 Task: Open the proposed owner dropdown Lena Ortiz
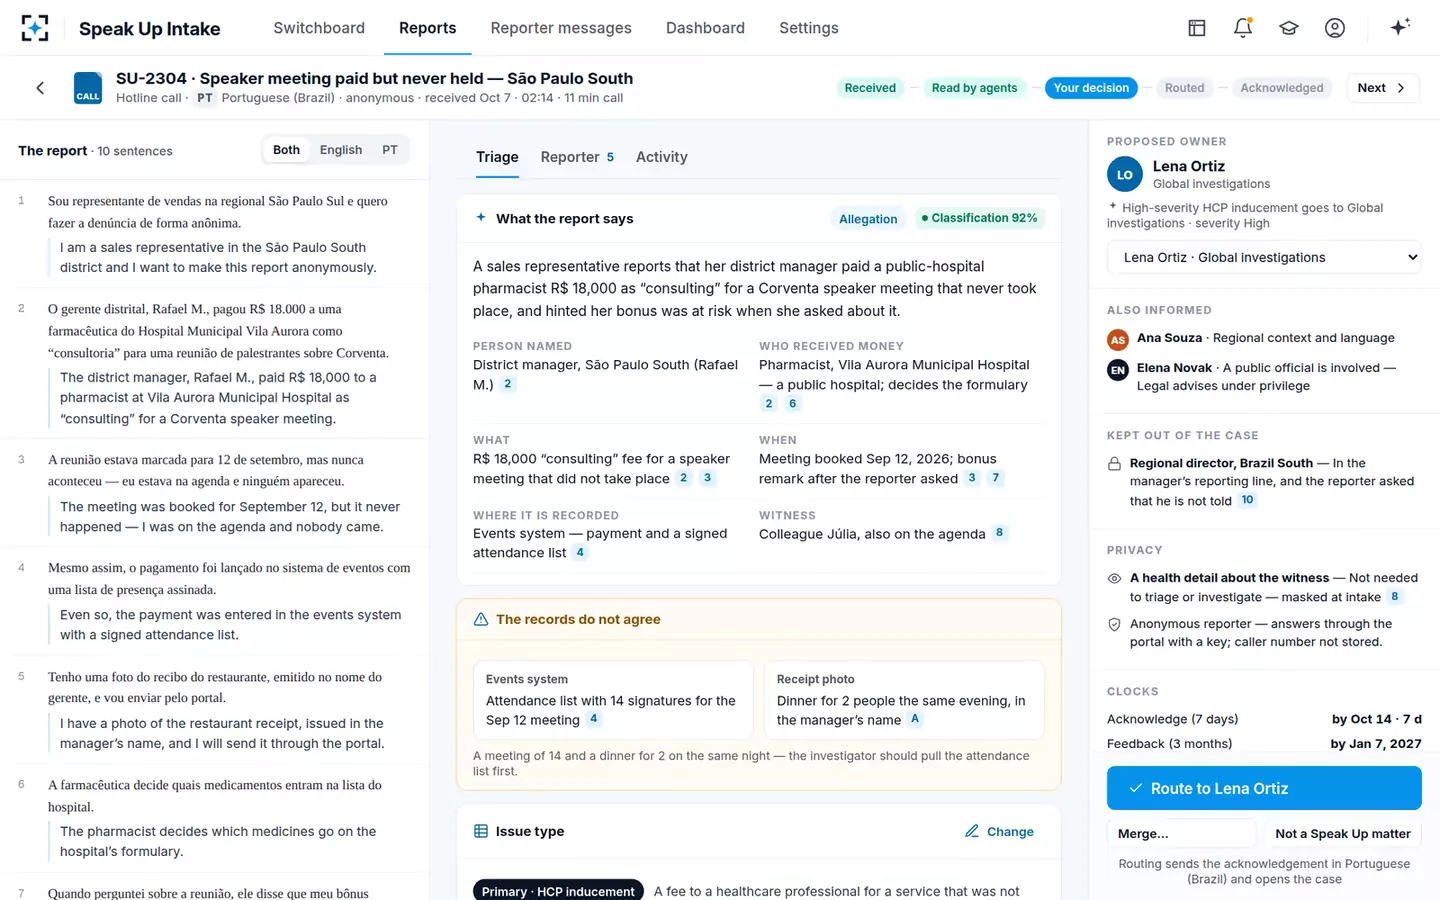pyautogui.click(x=1264, y=257)
